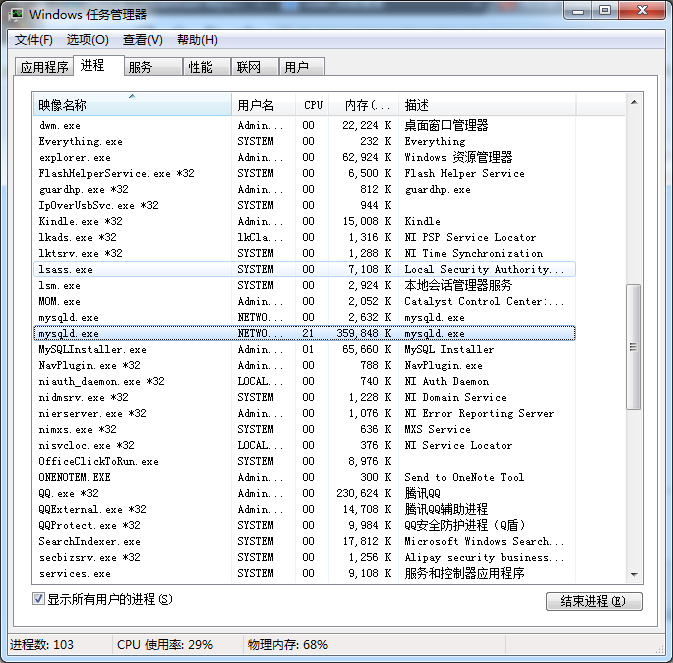Switch to the 性能 tab

[x=207, y=67]
